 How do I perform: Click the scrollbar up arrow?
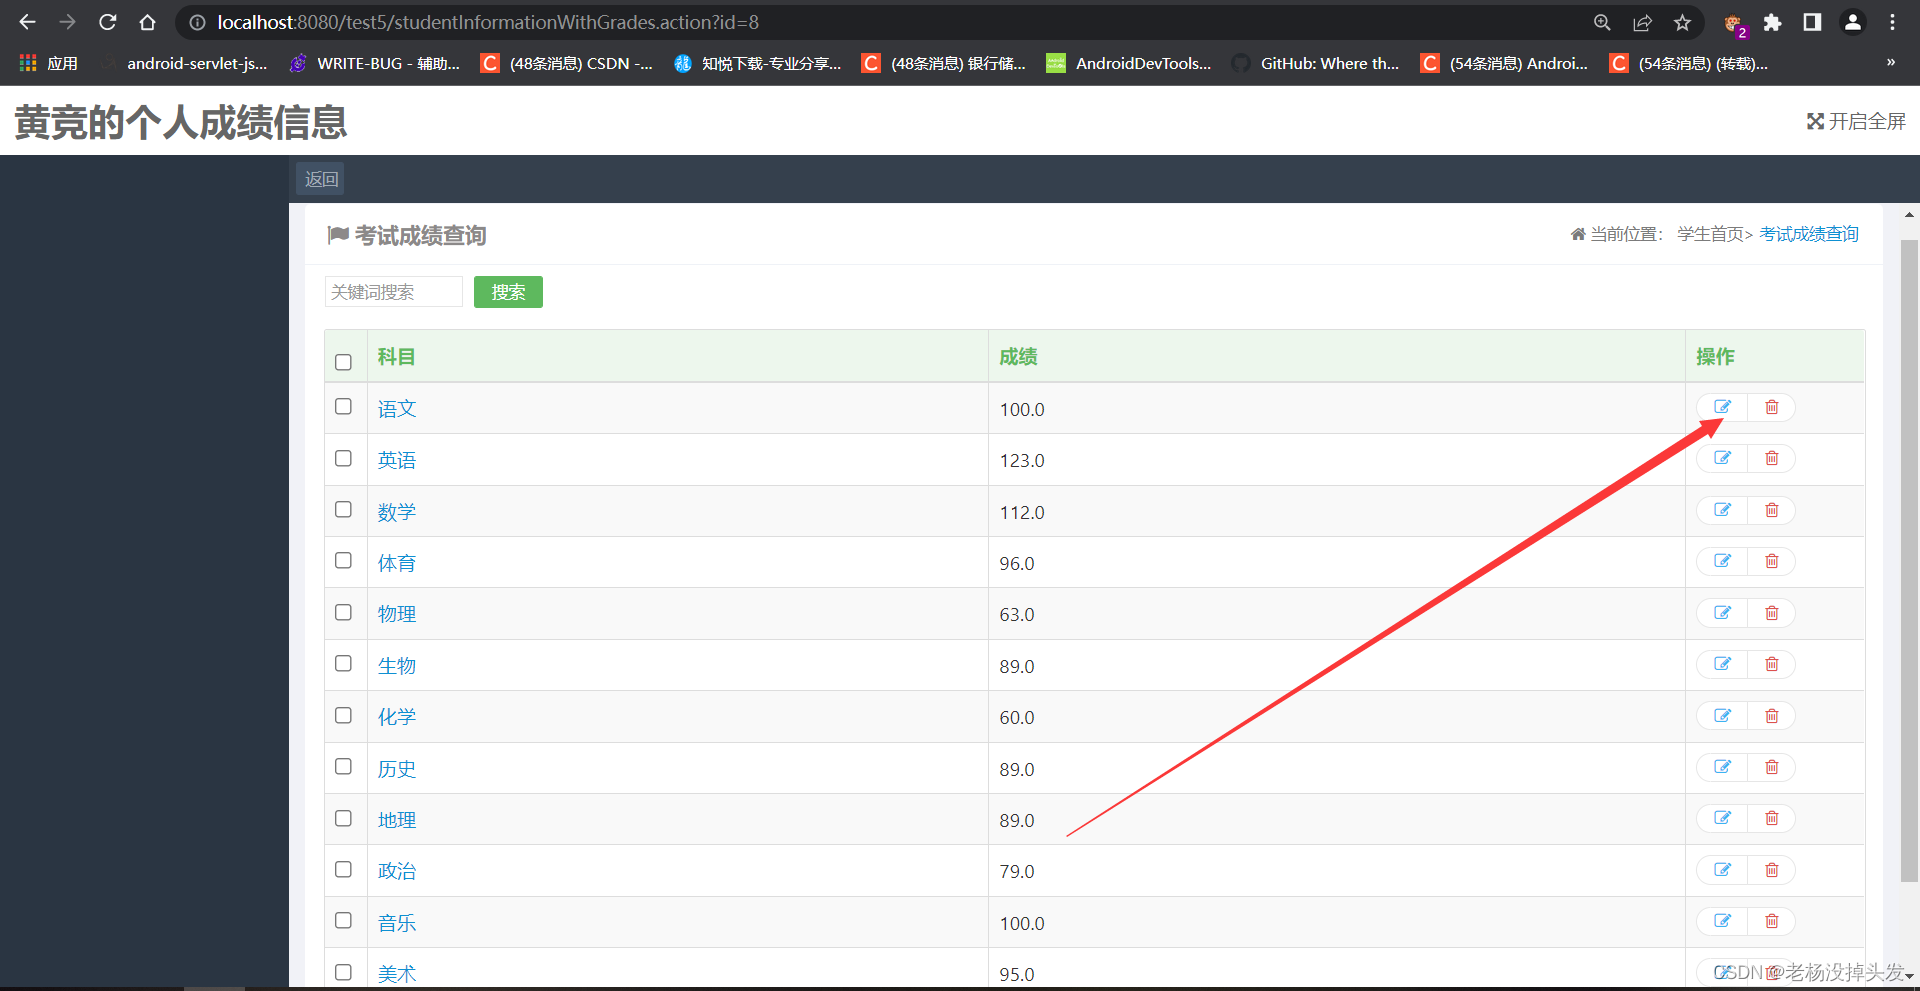(1909, 214)
